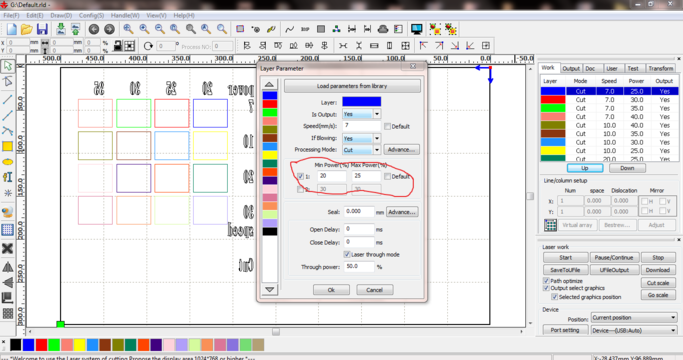
Task: Click the Advance button beside Processing Mode
Action: pos(401,149)
